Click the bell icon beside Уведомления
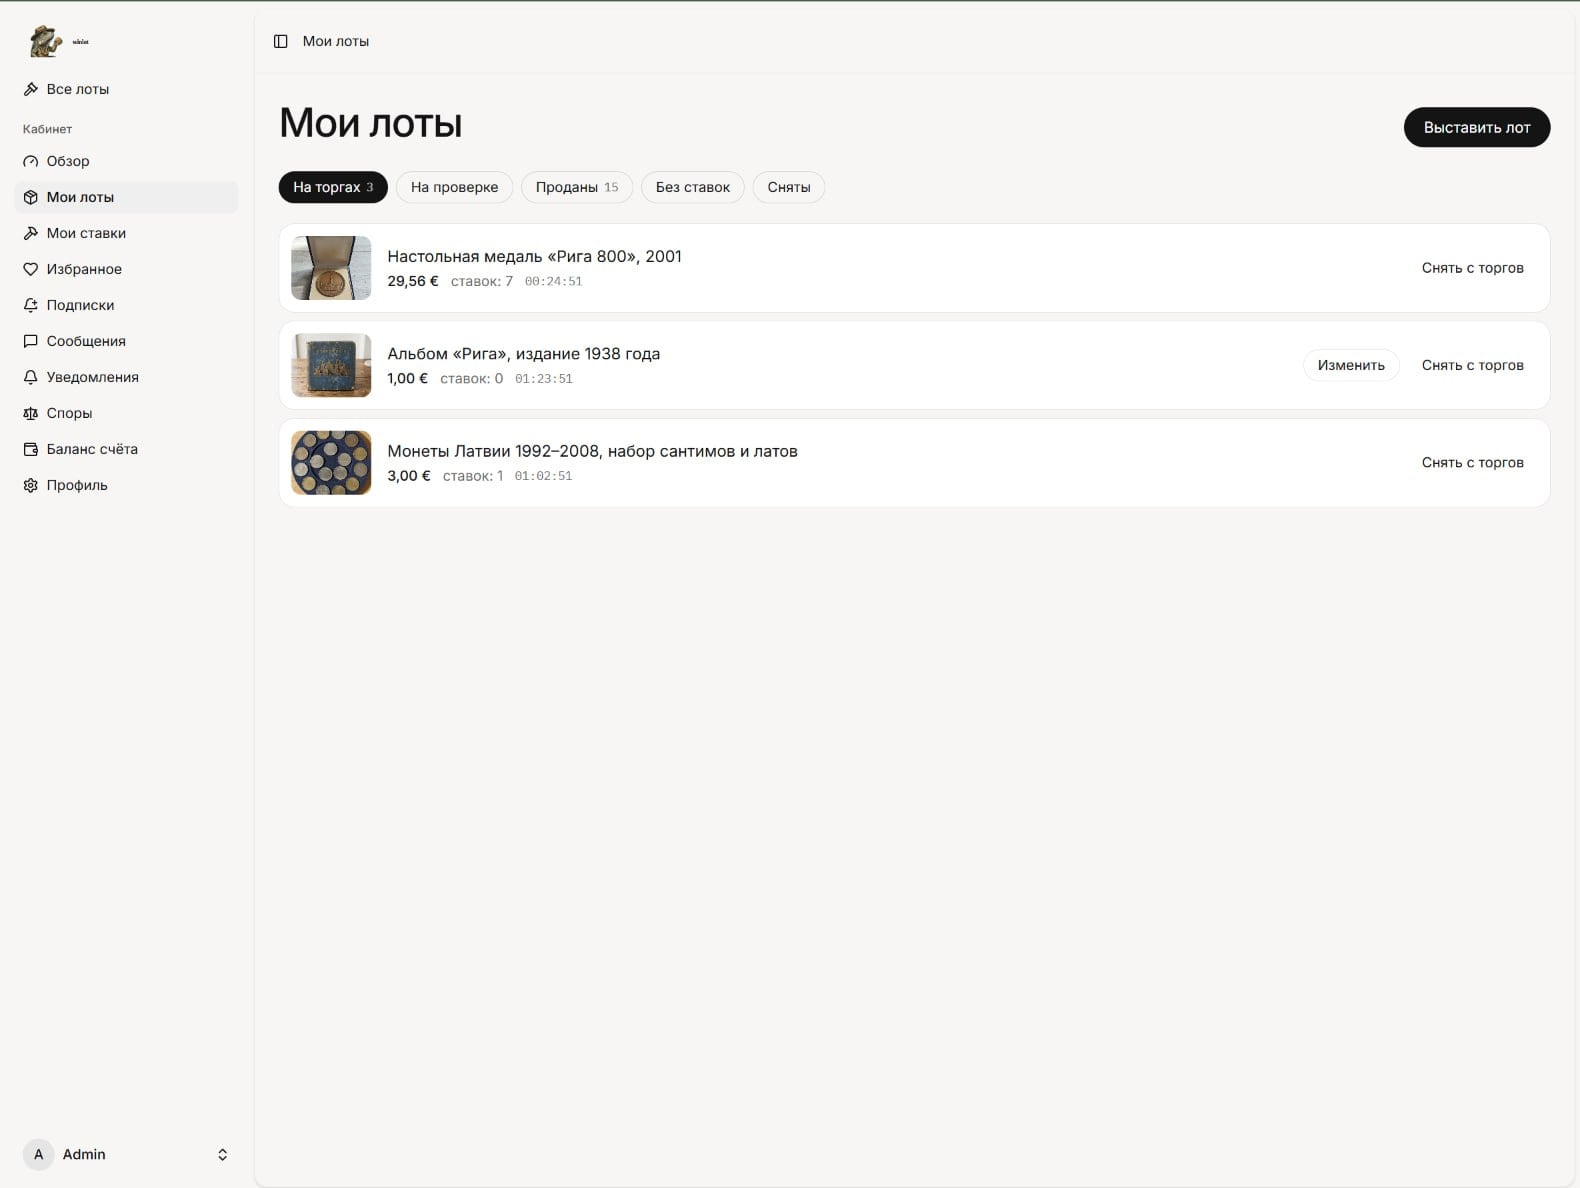 (x=31, y=377)
